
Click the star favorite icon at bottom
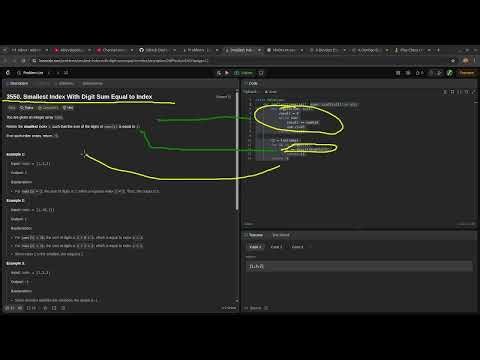45,308
